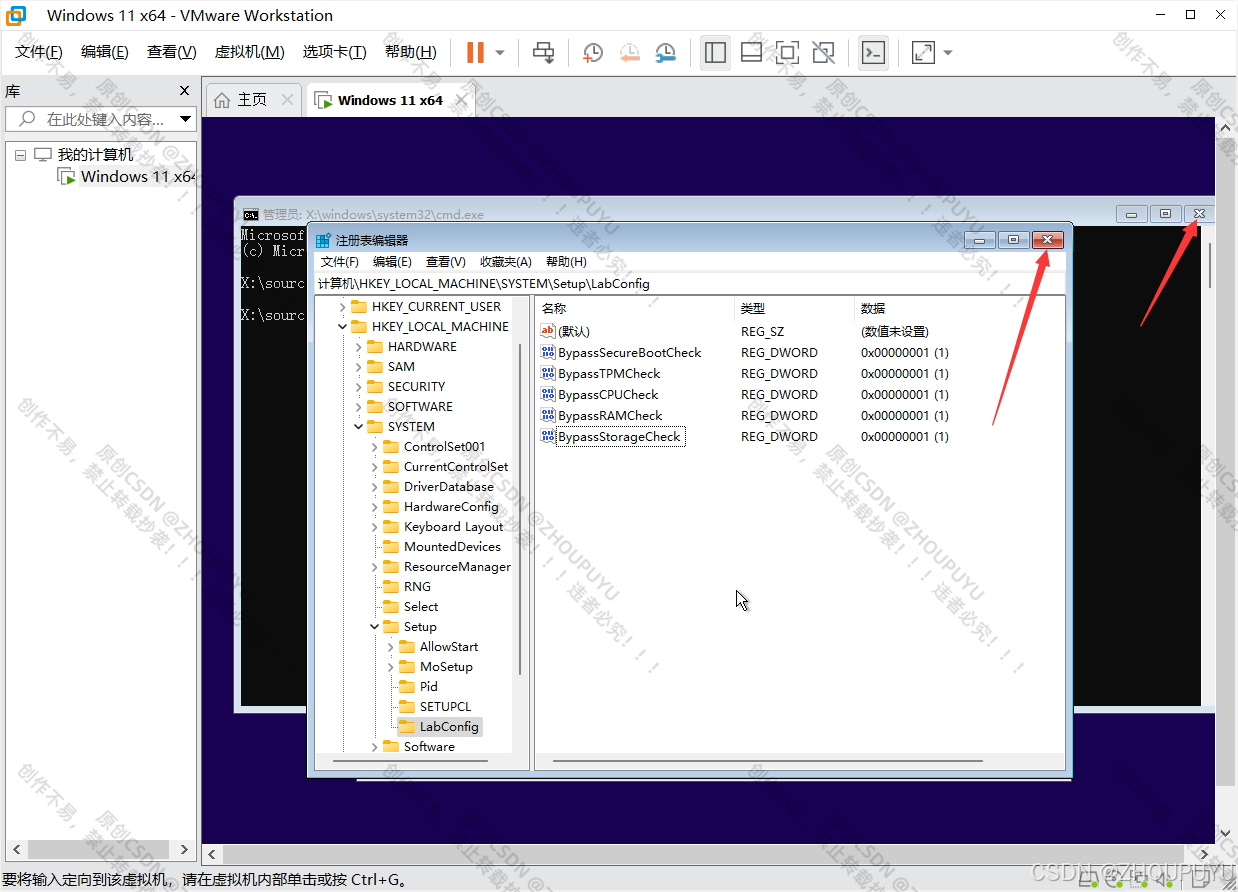Select the SAM key folder
The height and width of the screenshot is (892, 1238).
click(401, 367)
